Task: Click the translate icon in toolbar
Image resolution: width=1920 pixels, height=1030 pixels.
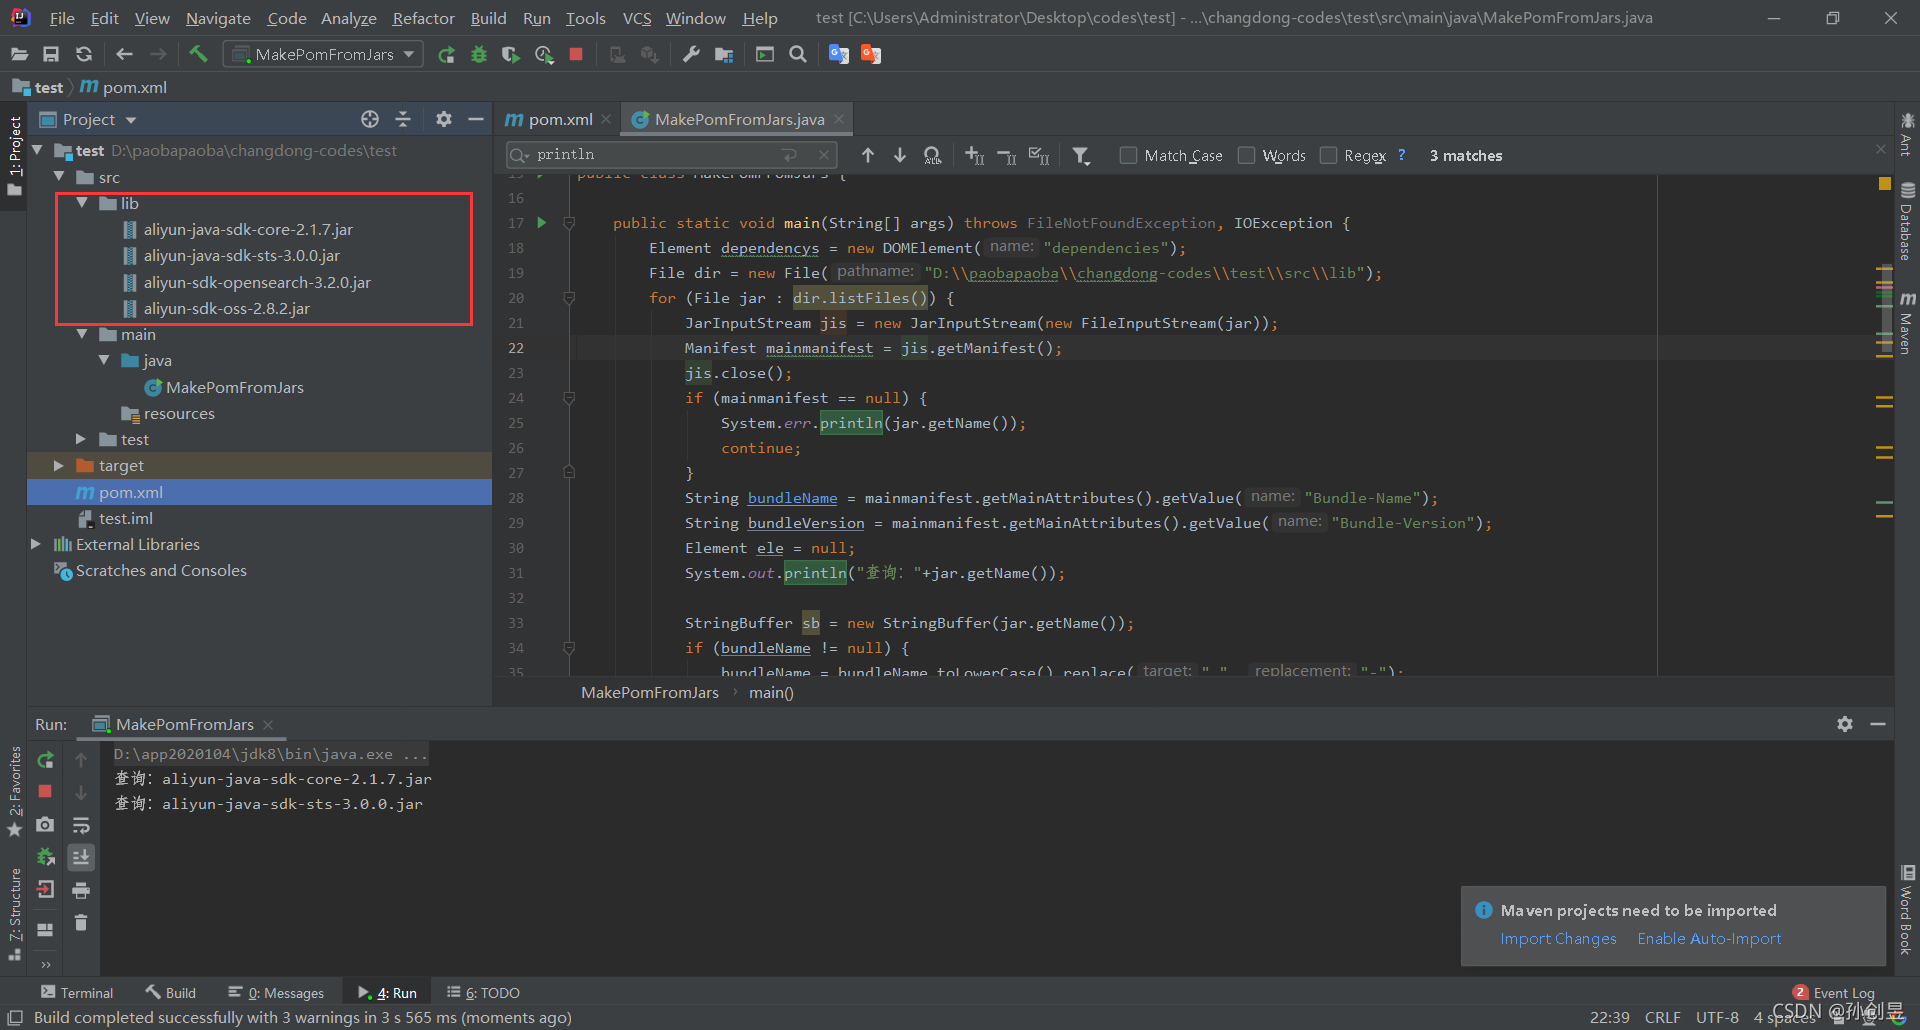Action: click(x=839, y=54)
